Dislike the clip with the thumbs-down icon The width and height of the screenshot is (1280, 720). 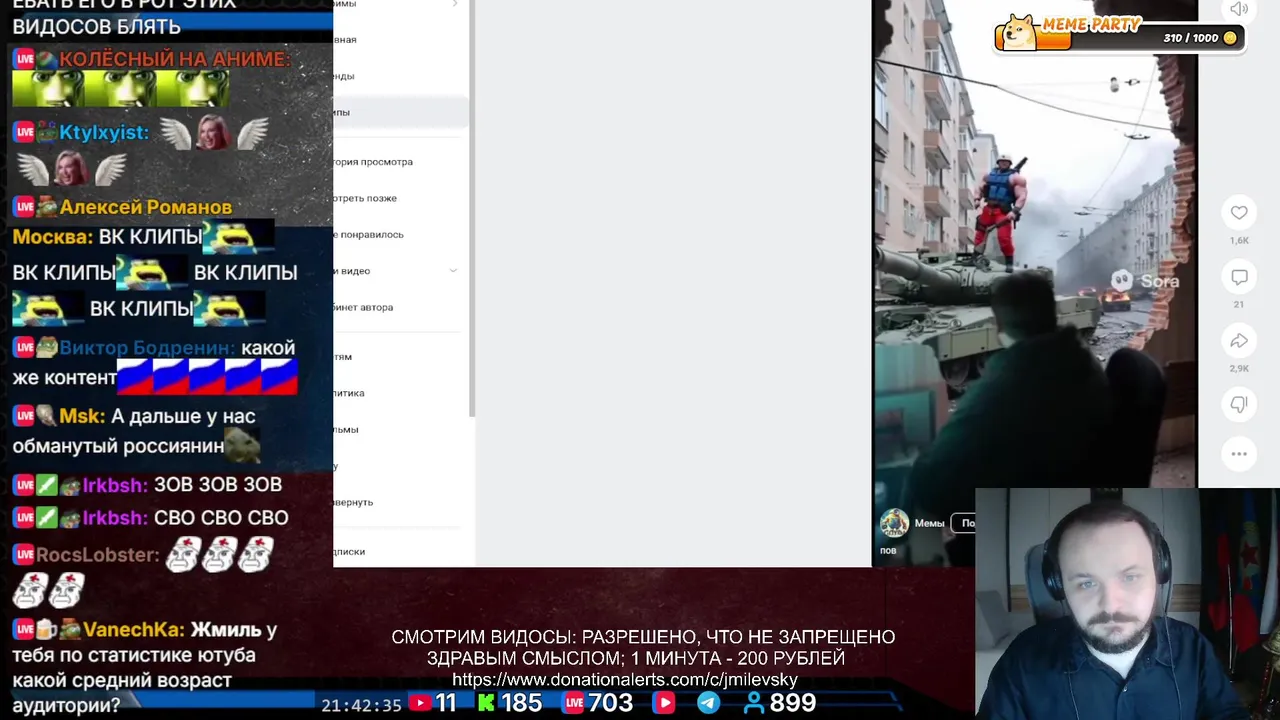click(1239, 404)
